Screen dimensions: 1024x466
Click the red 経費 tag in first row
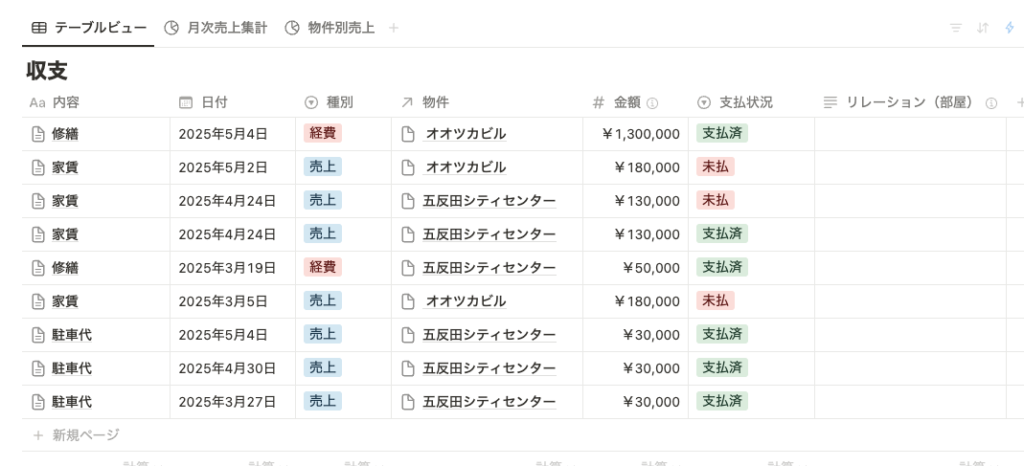pos(322,133)
